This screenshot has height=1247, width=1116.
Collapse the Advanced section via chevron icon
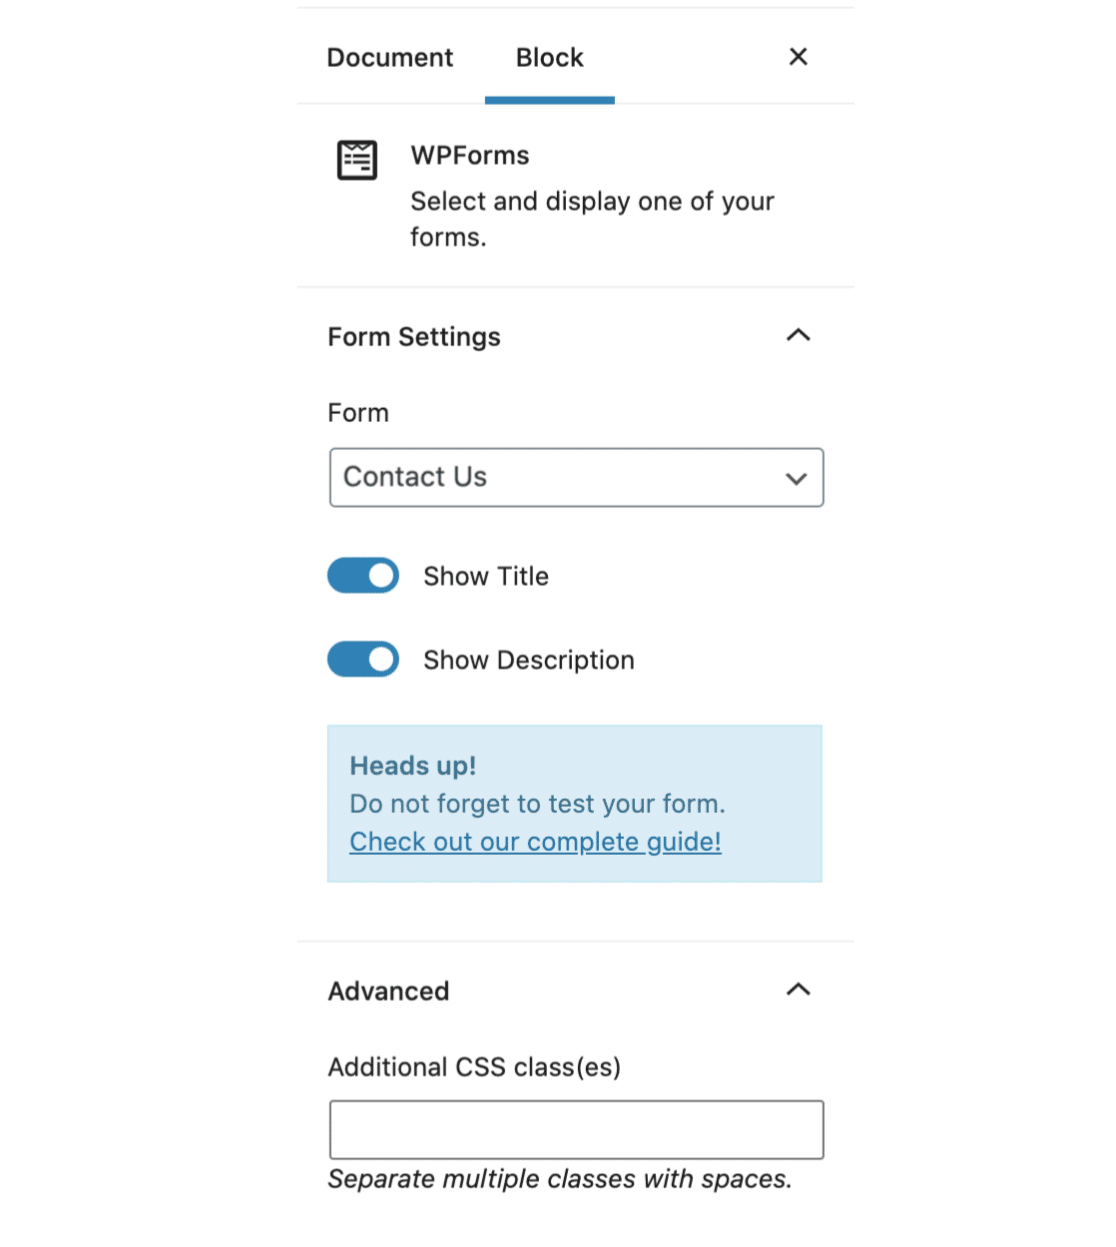click(x=798, y=990)
